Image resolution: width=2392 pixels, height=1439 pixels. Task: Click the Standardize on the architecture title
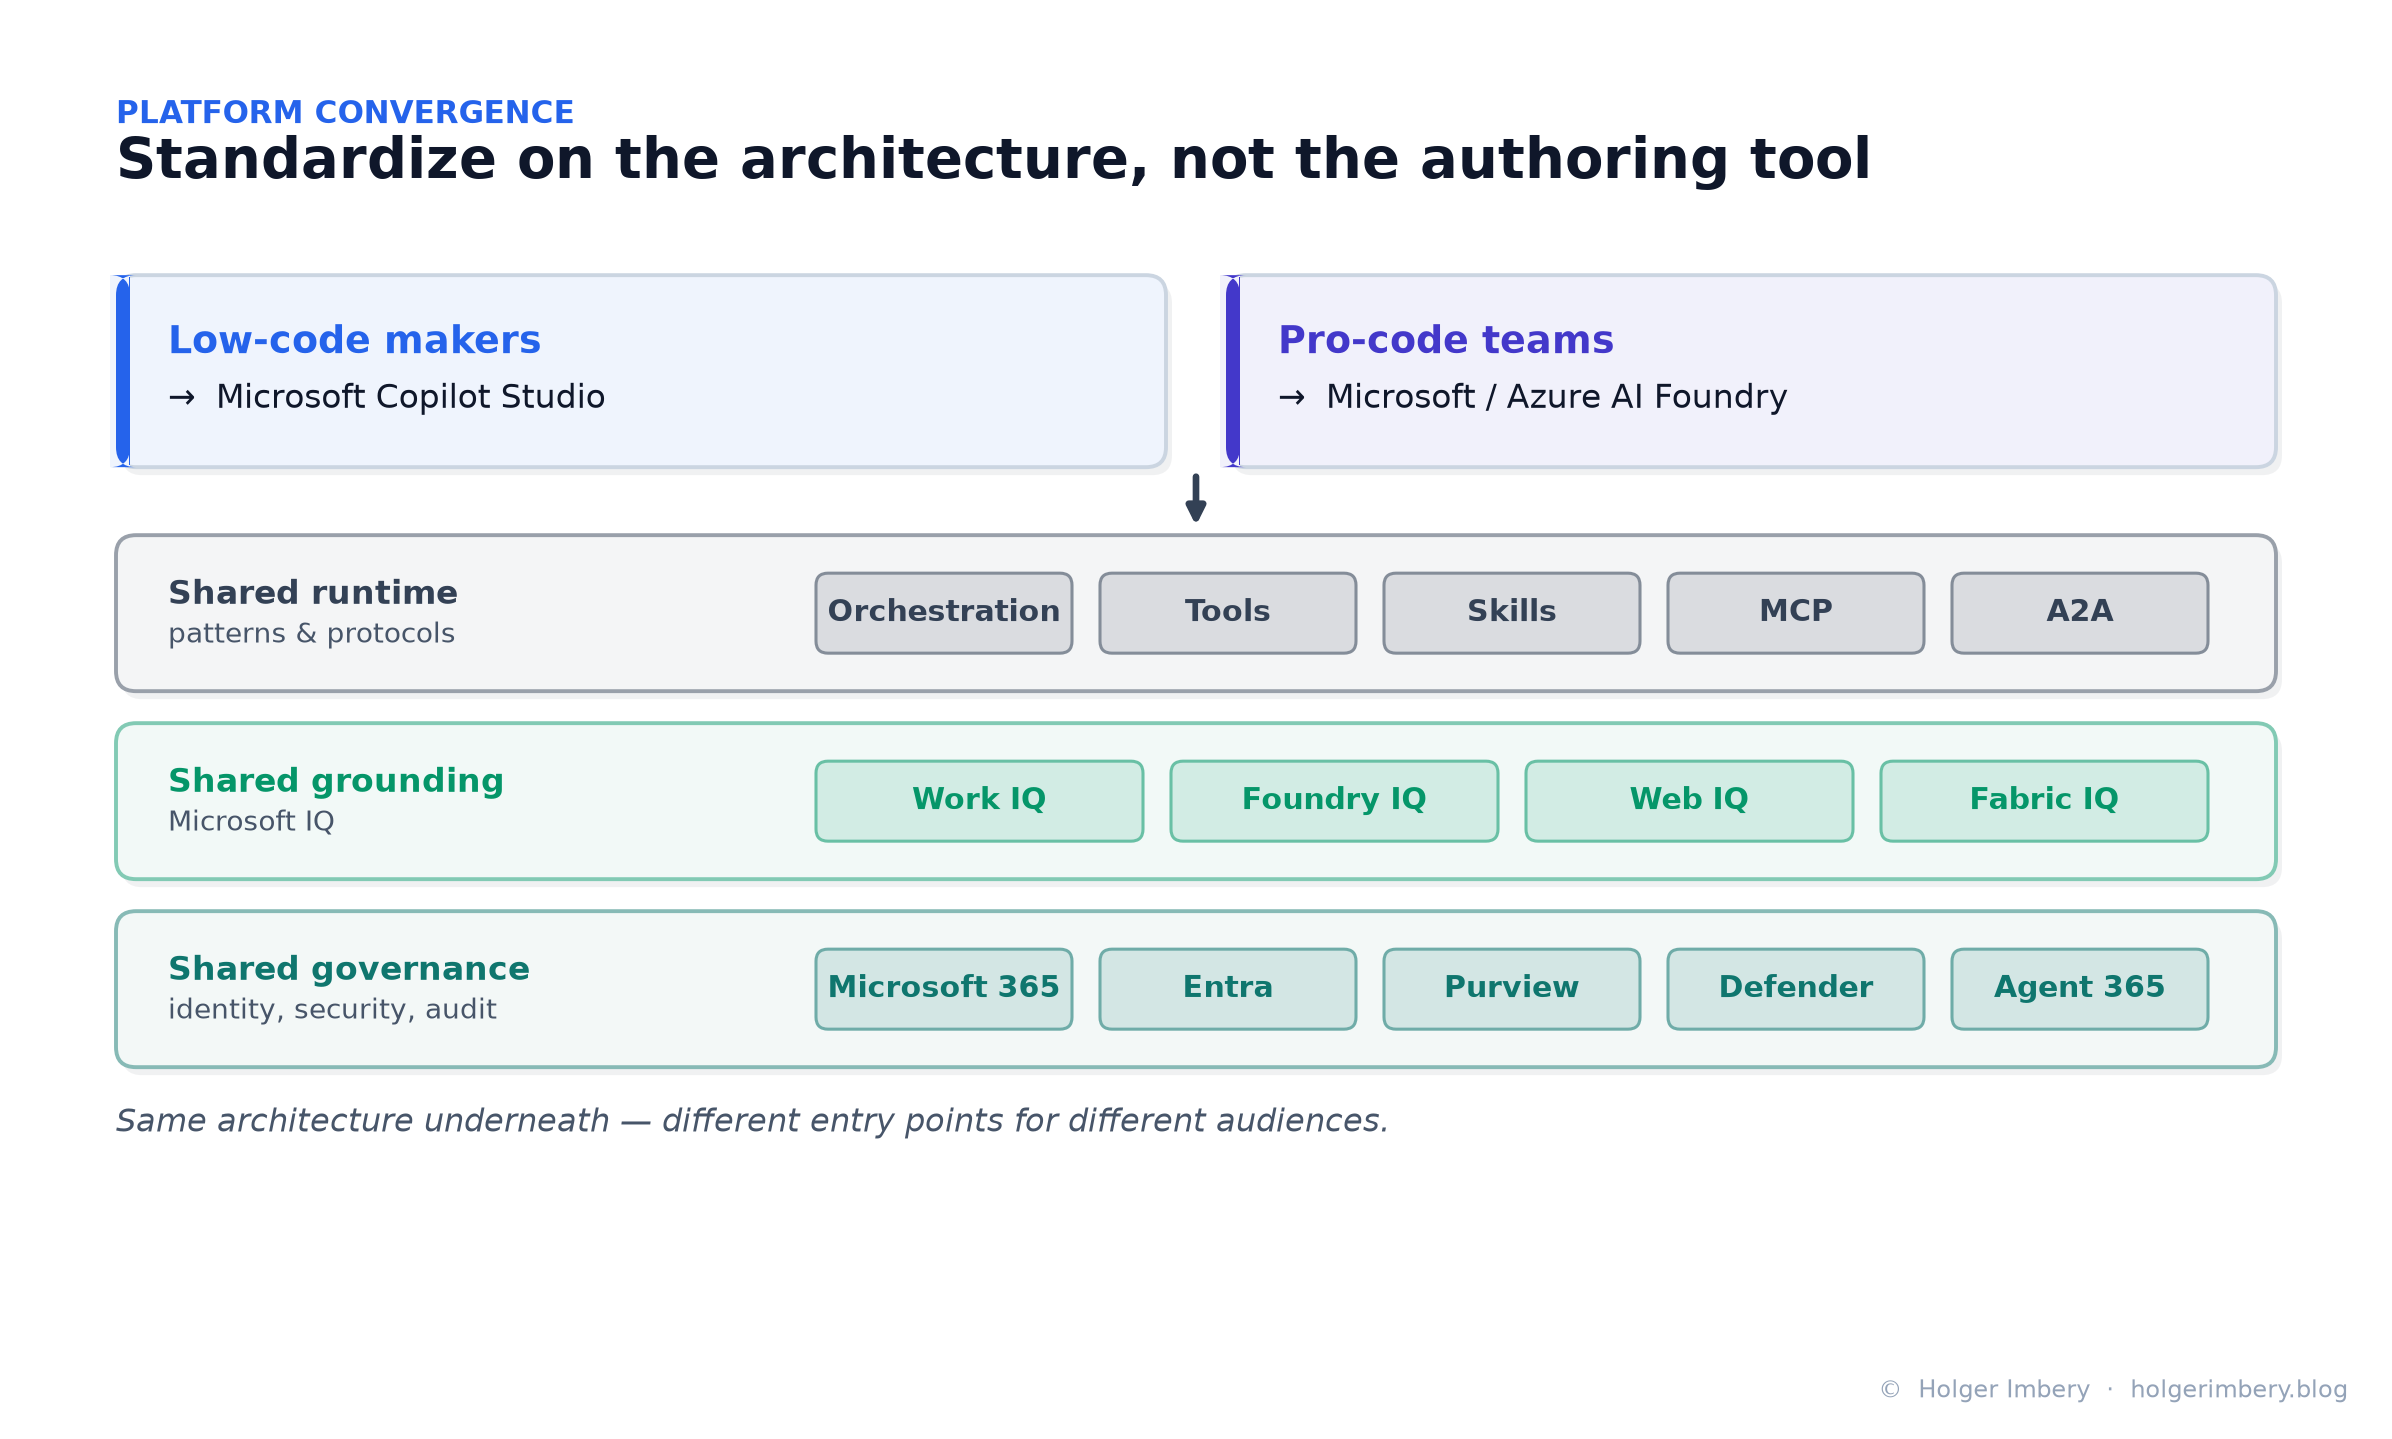click(x=993, y=160)
